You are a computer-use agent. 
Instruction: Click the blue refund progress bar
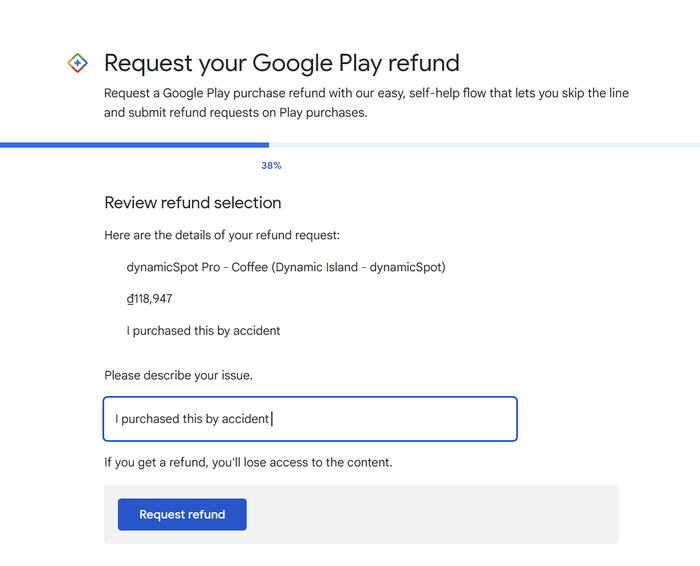[134, 145]
